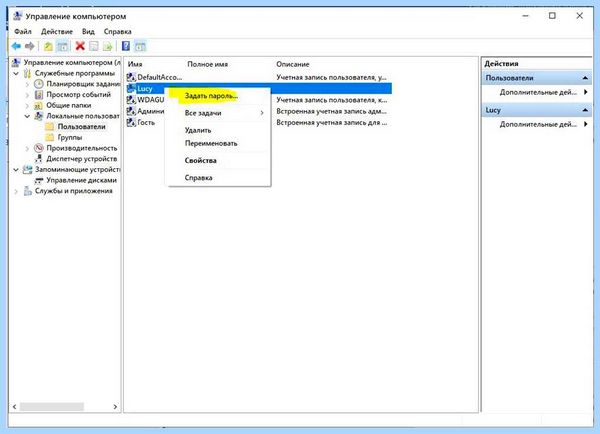Click the title bar Управление компьютером app icon
The width and height of the screenshot is (600, 434).
click(18, 16)
